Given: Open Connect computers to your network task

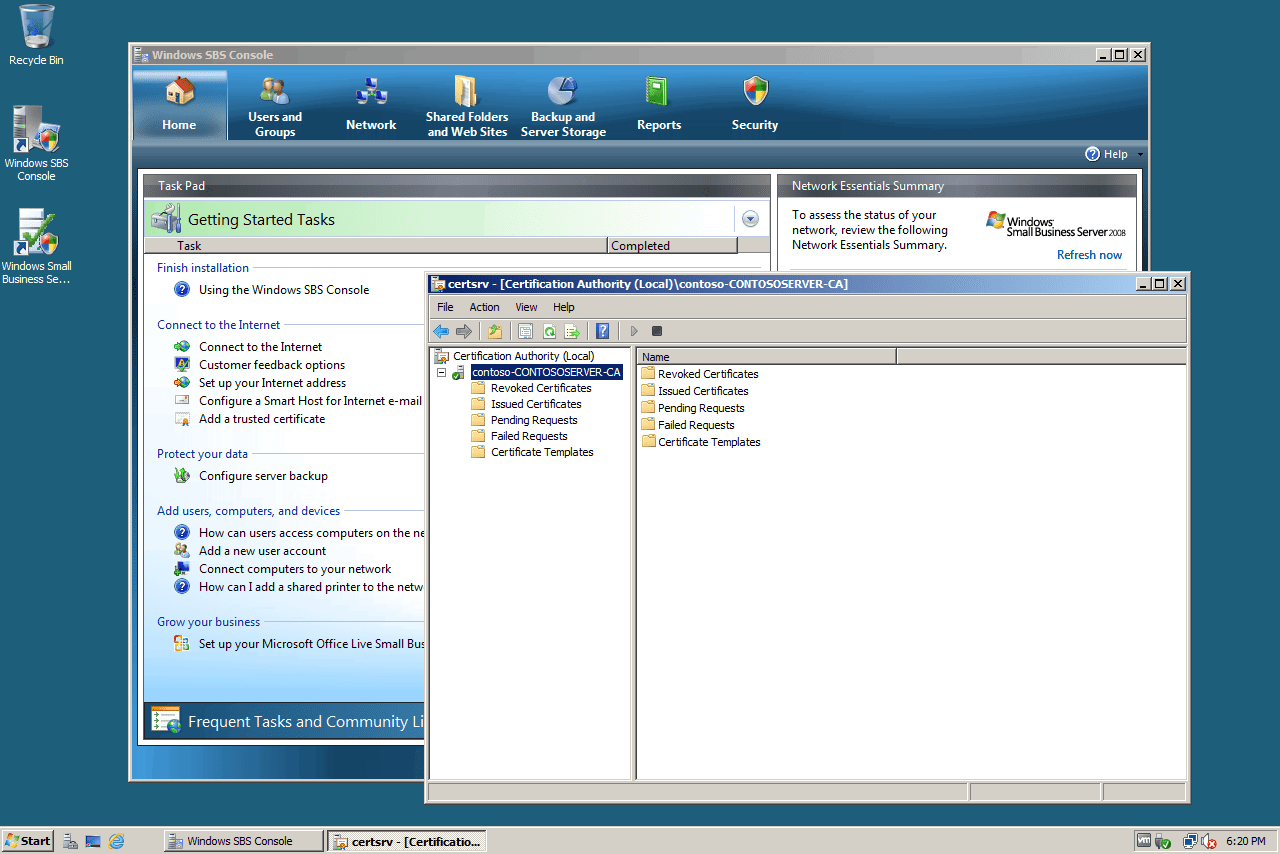Looking at the screenshot, I should (295, 569).
